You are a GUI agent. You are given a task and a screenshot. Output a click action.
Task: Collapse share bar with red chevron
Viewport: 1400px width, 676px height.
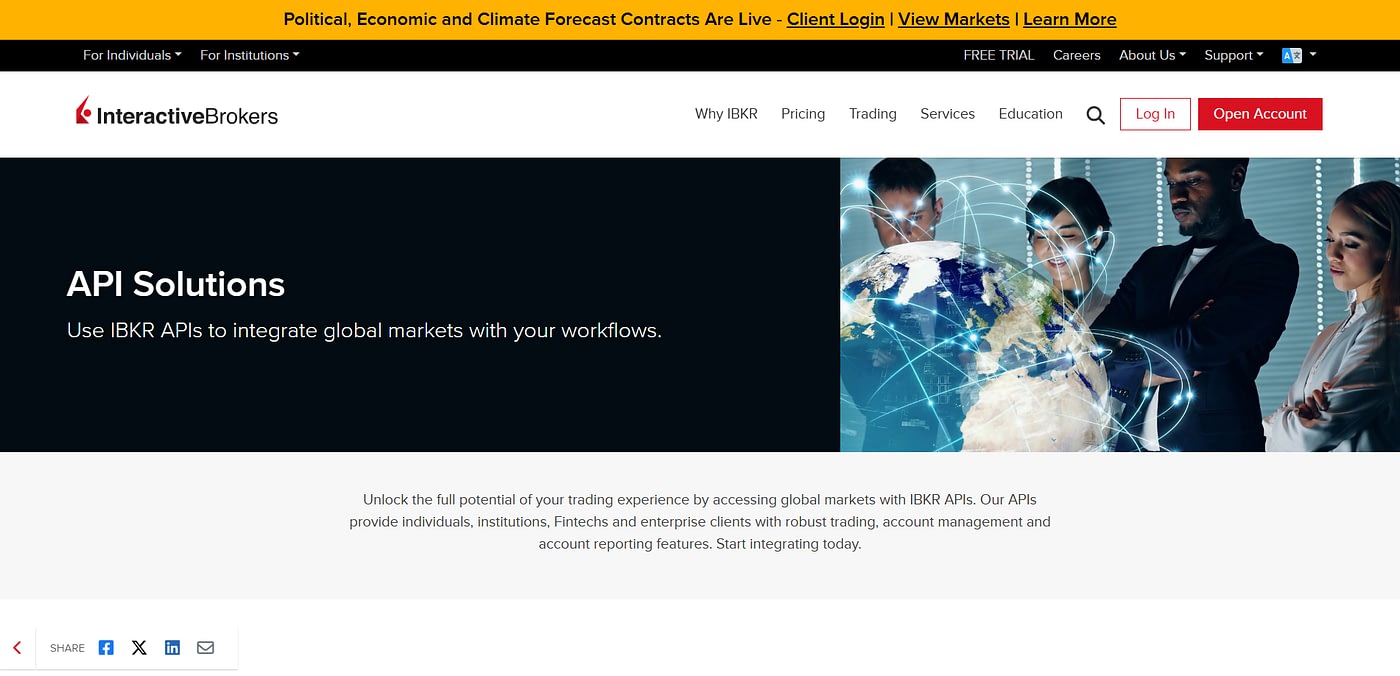click(x=17, y=648)
